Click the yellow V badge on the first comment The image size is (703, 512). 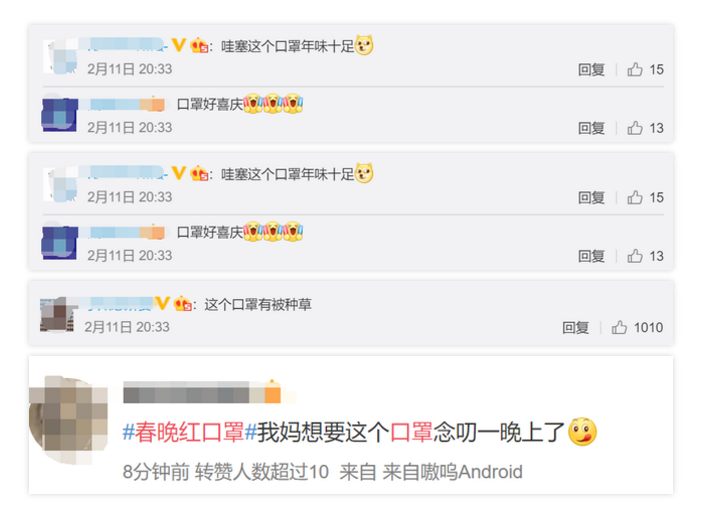point(179,45)
